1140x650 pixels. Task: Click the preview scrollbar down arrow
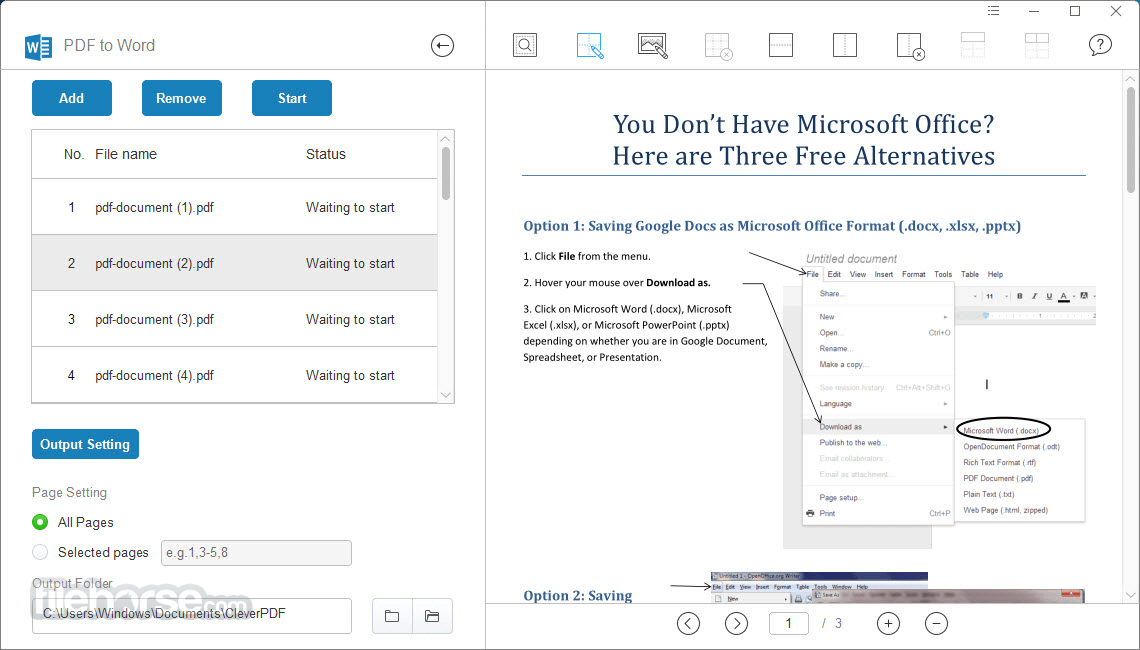click(x=1131, y=595)
